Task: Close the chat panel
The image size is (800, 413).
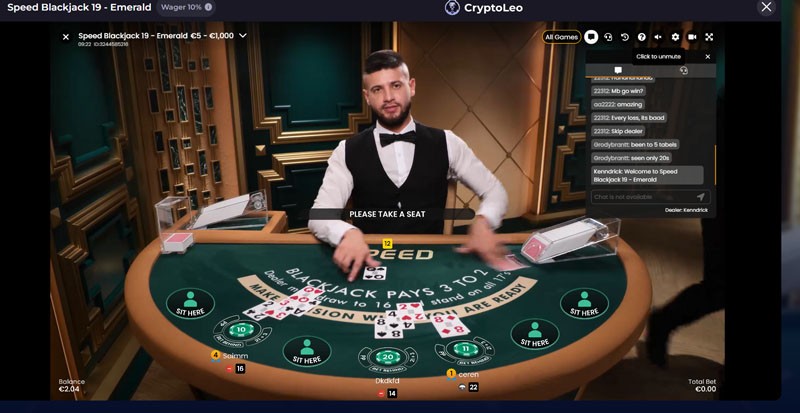Action: tap(708, 57)
